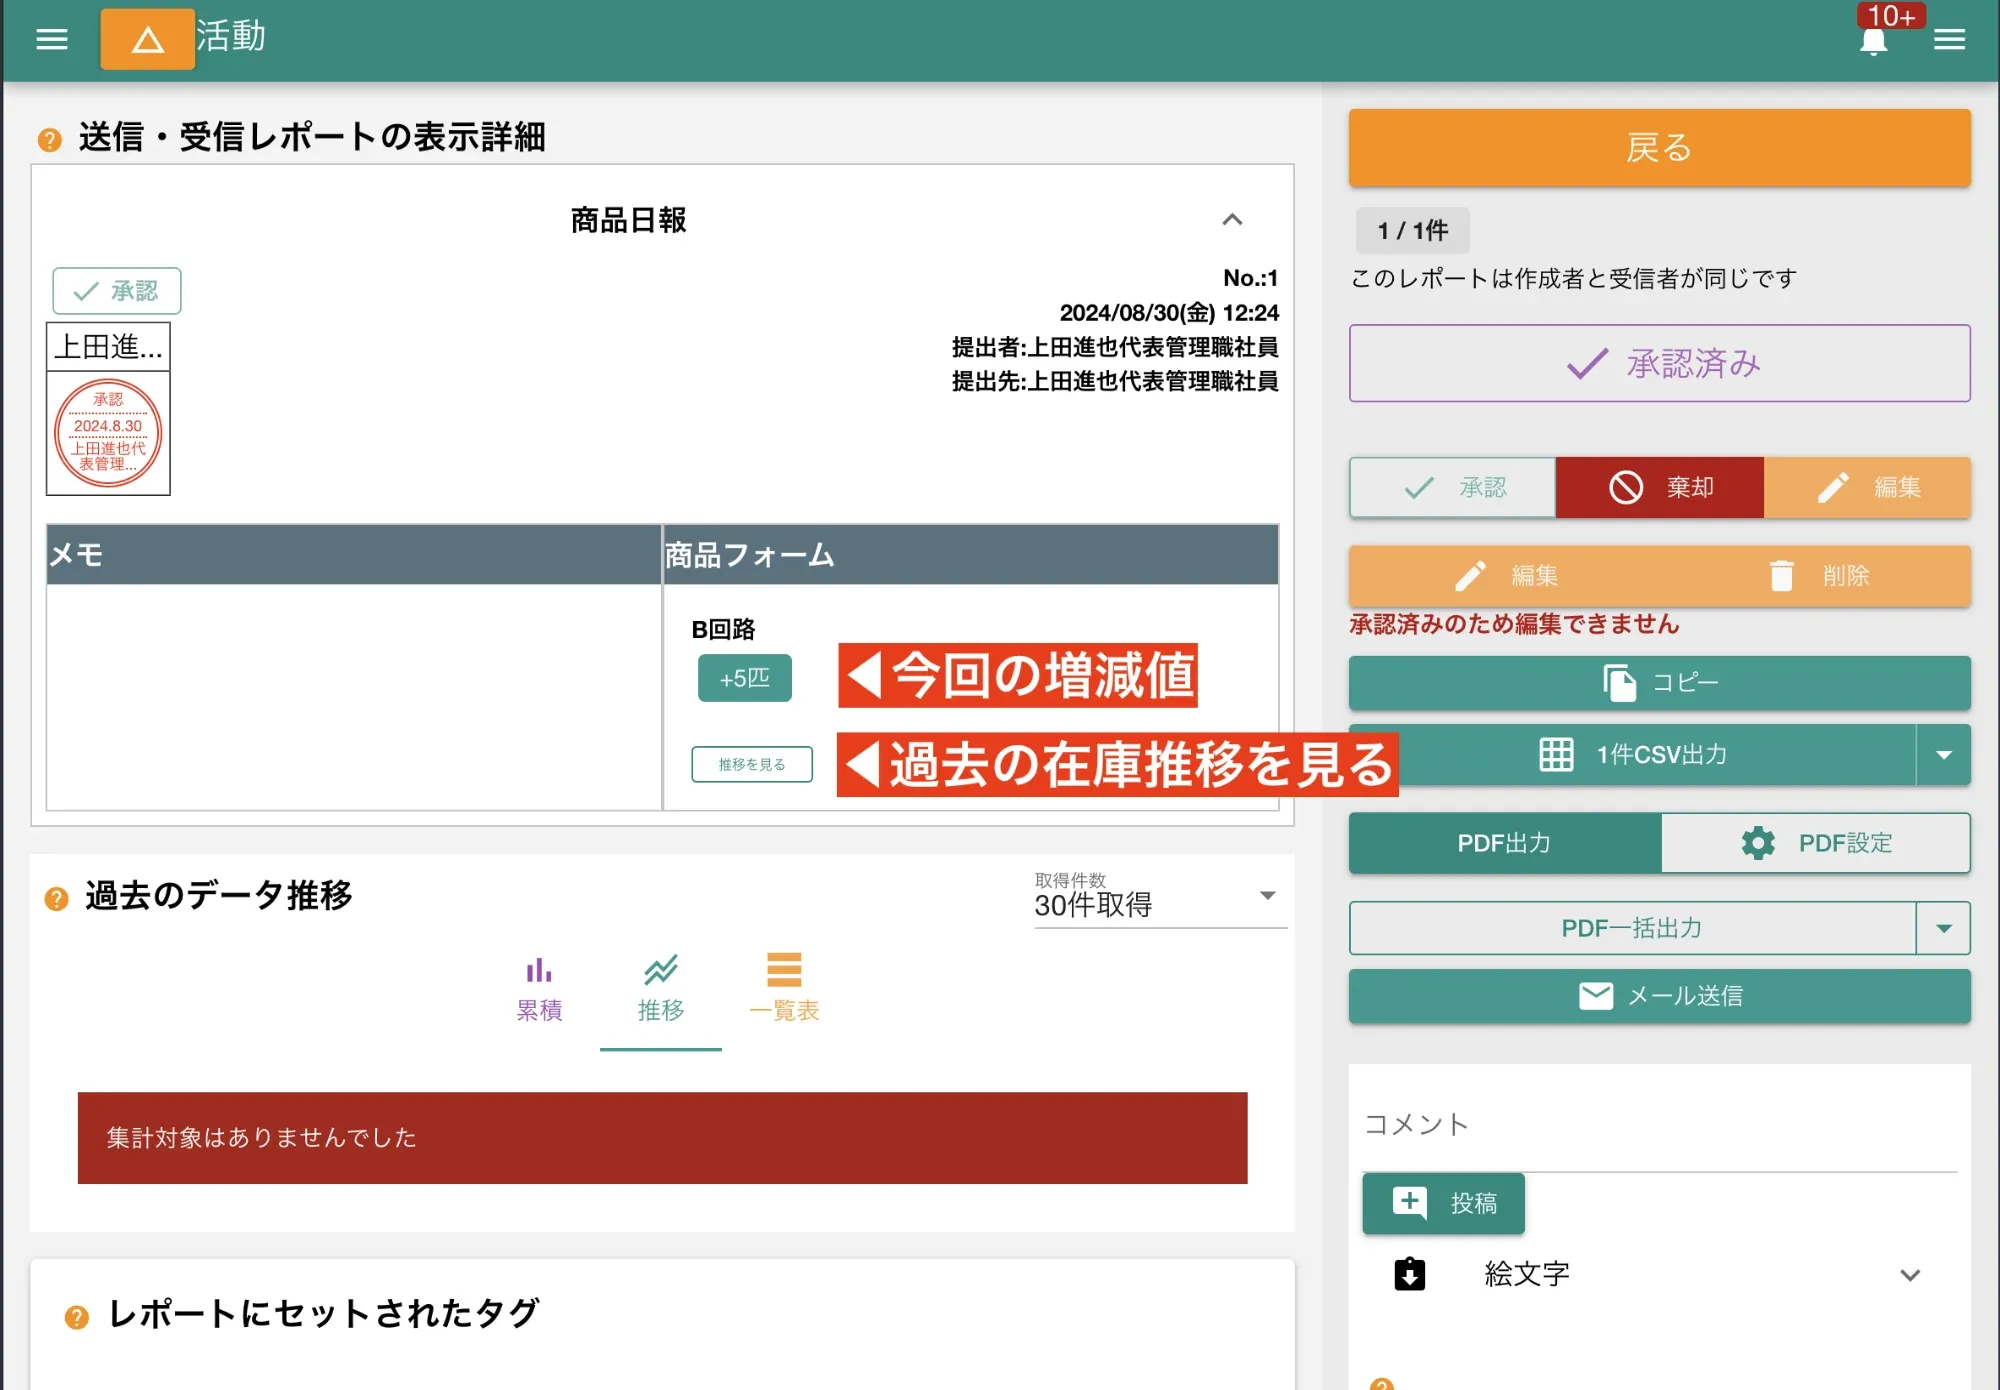Screen dimensions: 2000x1390
Task: Toggle PDF出力 mode
Action: [x=1504, y=843]
